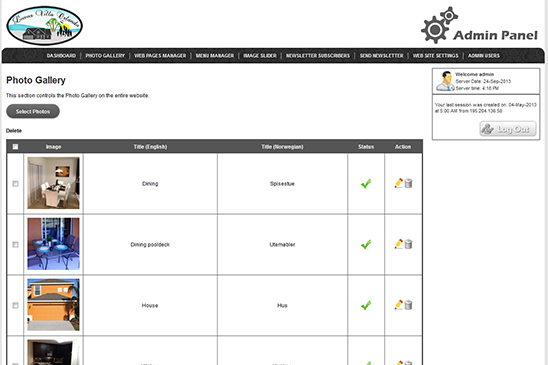Viewport: 548px width, 365px height.
Task: Toggle status checkmark for Dining
Action: [x=366, y=184]
